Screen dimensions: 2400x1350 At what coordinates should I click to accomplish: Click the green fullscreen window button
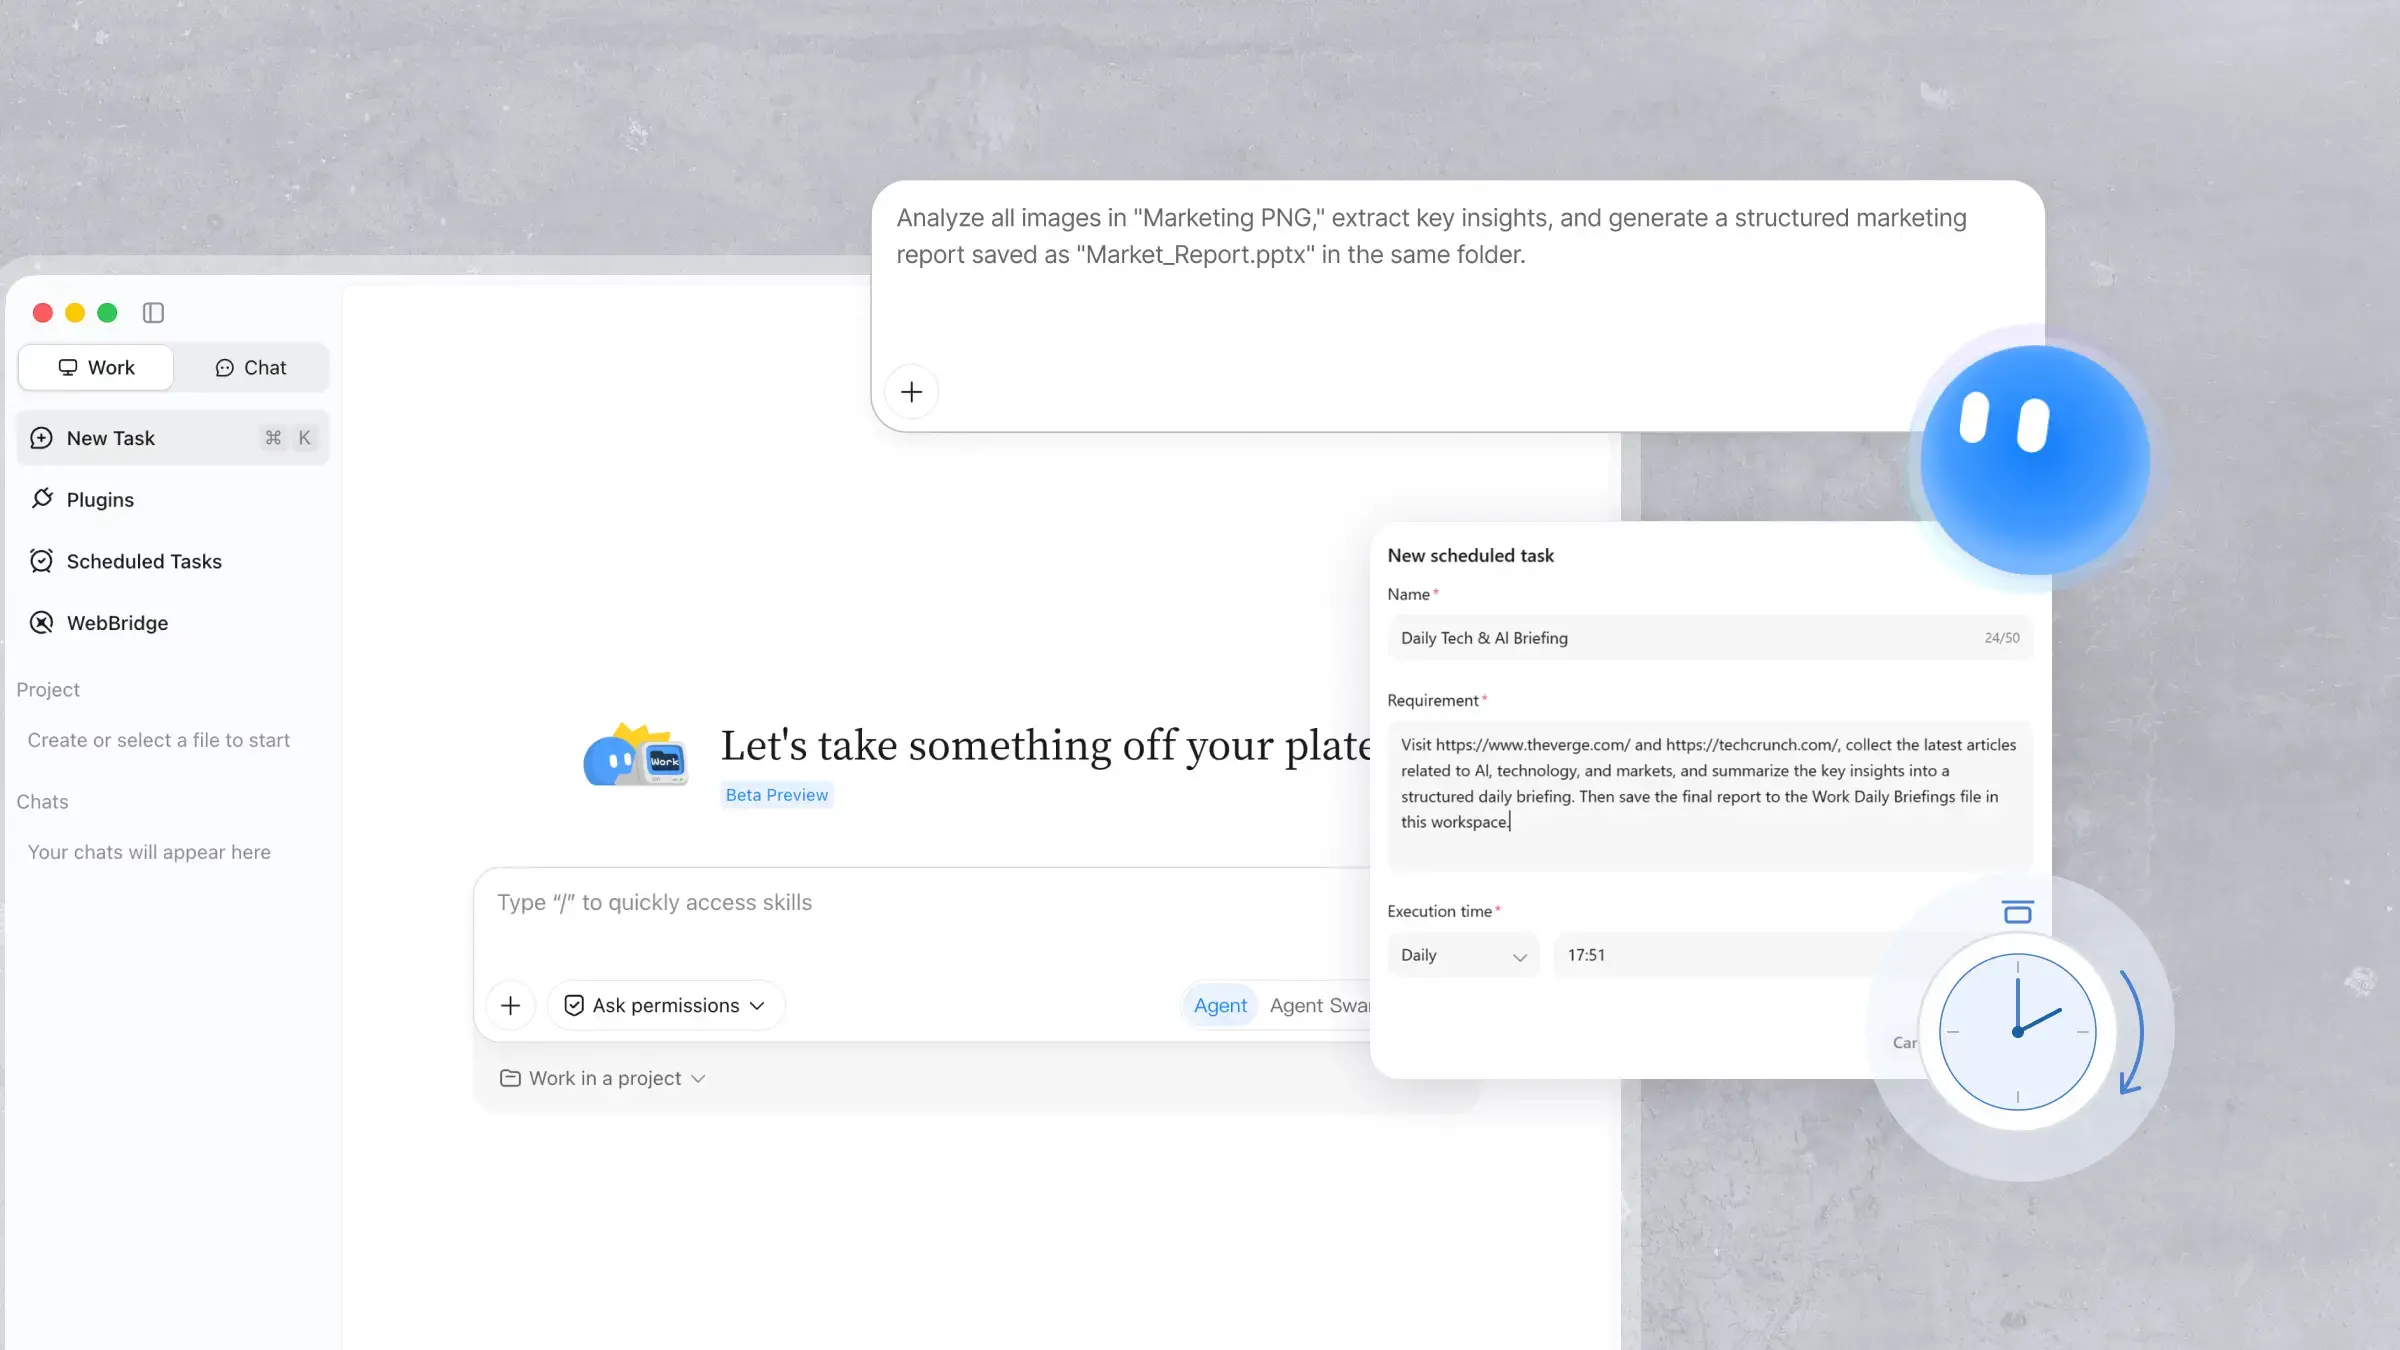(x=107, y=313)
